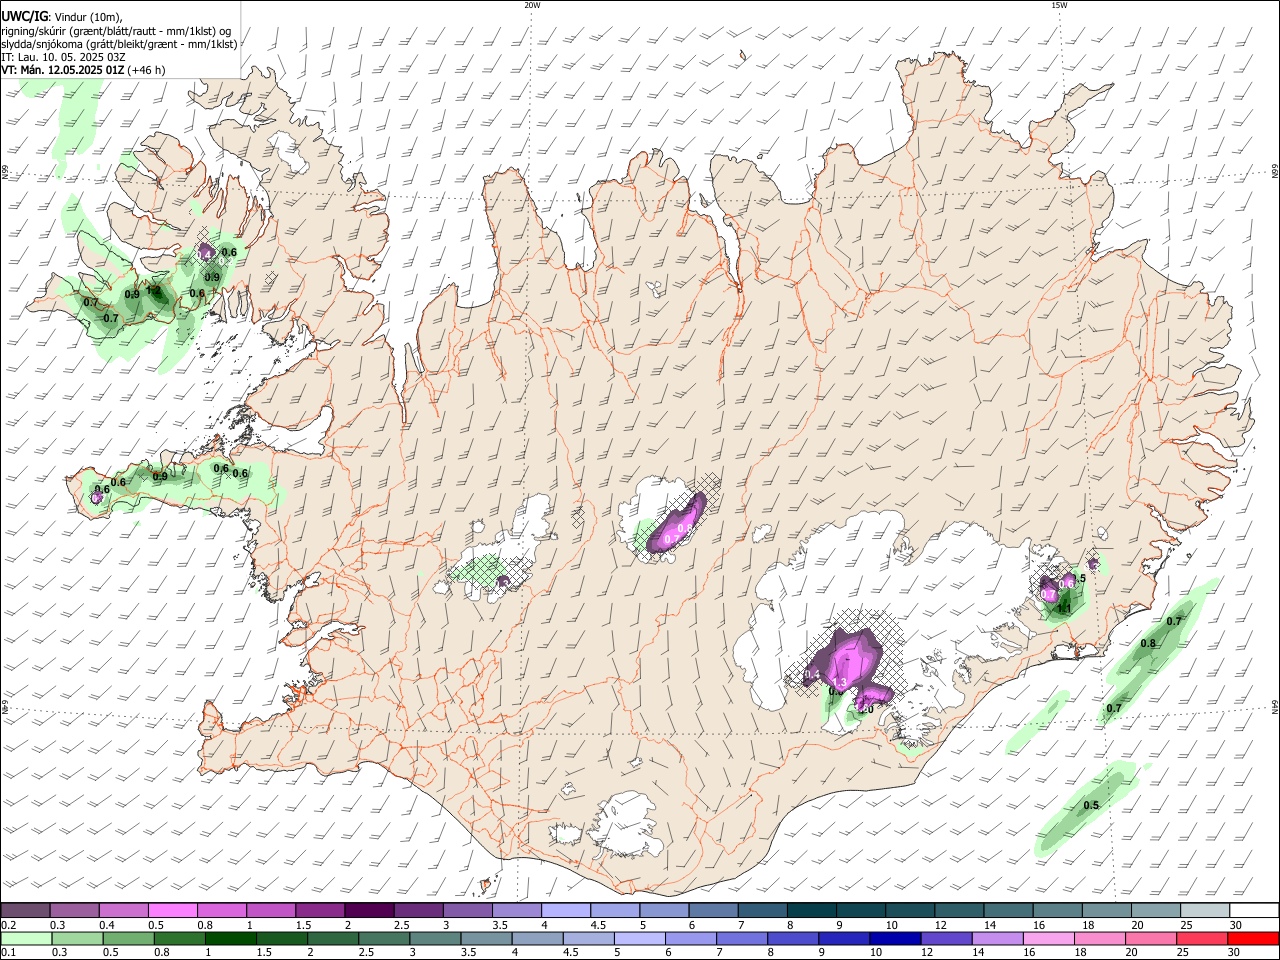Click the white "1.3" snowfall value on the map
This screenshot has height=960, width=1280.
840,682
